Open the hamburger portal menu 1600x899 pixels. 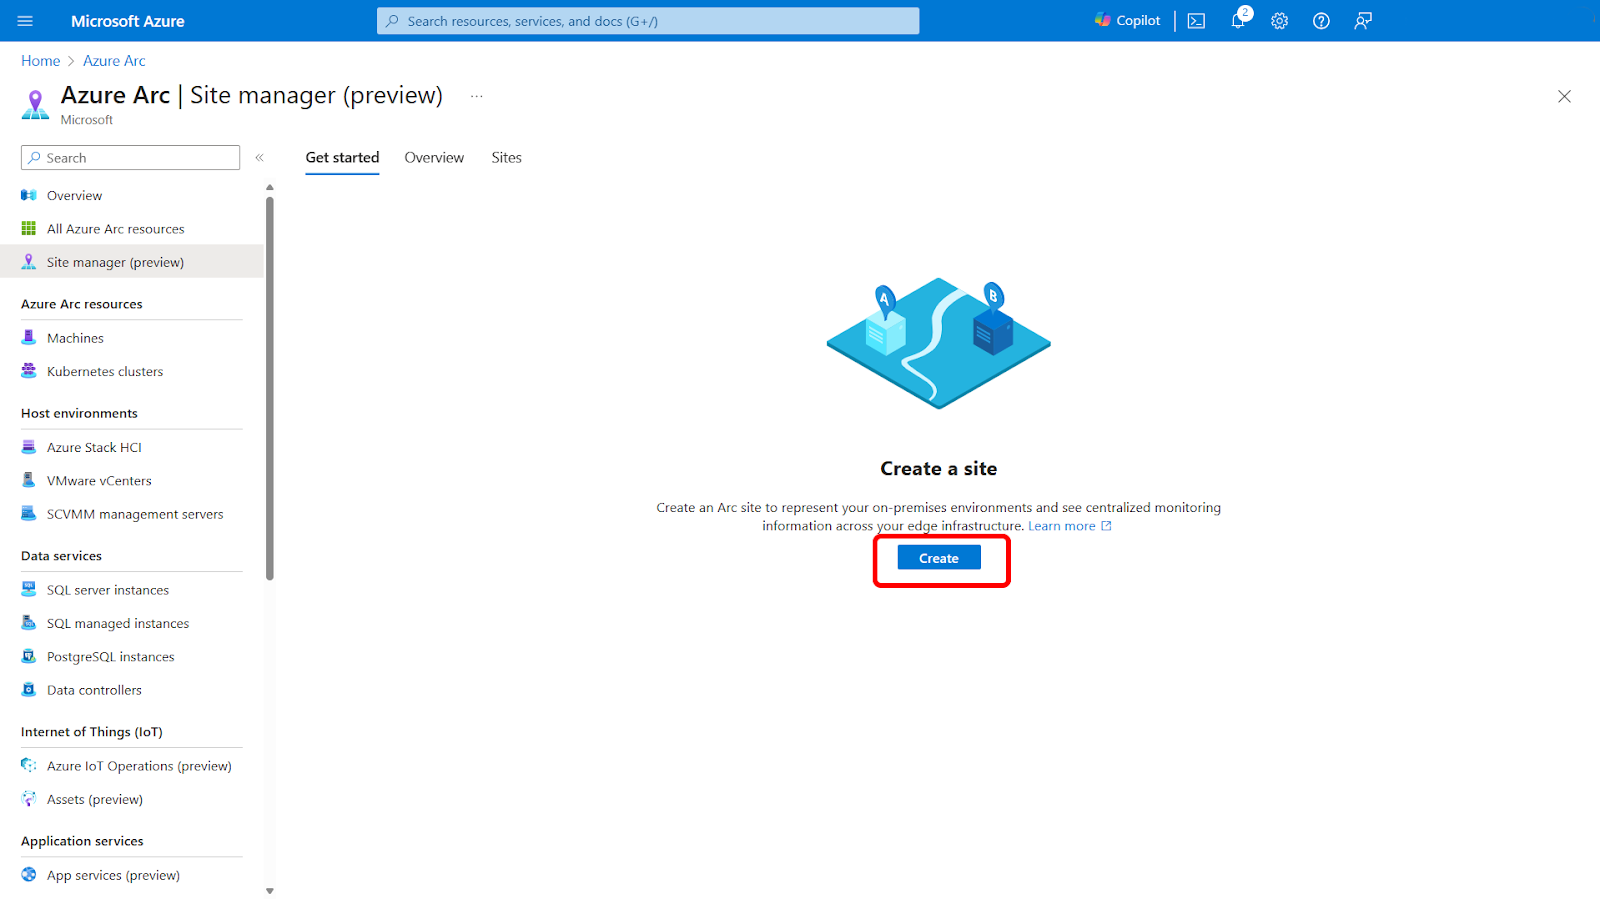click(x=25, y=21)
